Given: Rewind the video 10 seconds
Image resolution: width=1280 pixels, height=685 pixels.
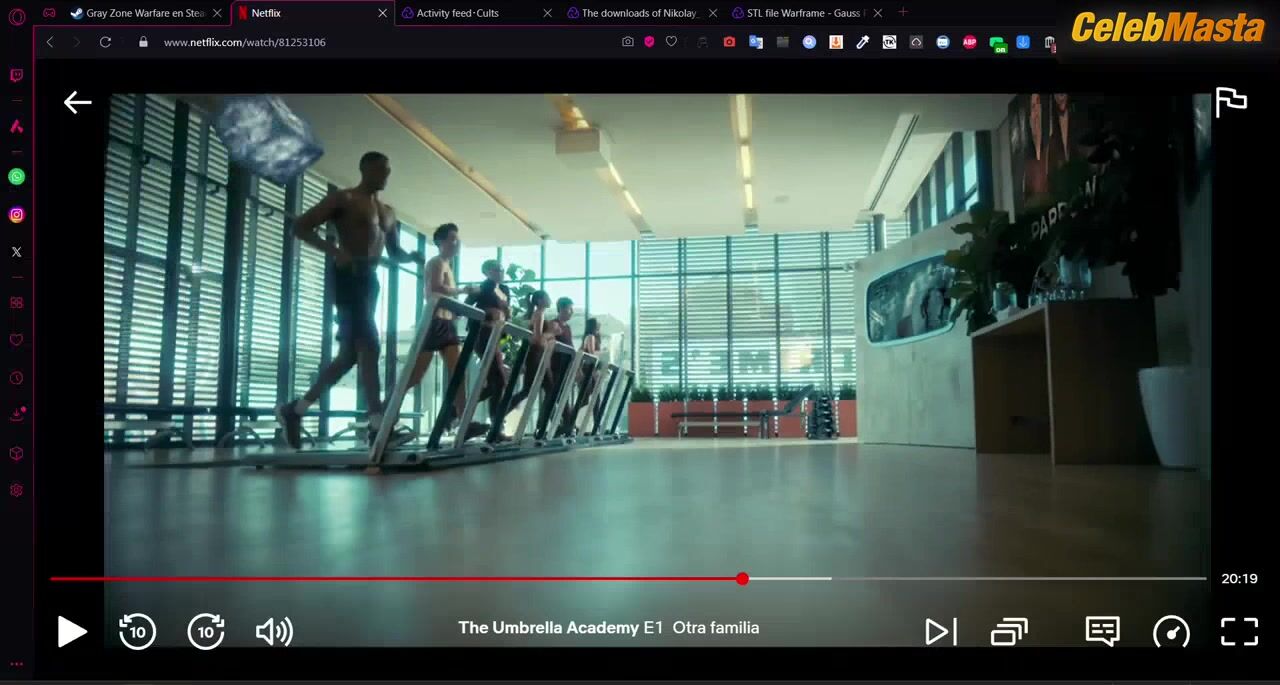Looking at the screenshot, I should click(x=138, y=631).
